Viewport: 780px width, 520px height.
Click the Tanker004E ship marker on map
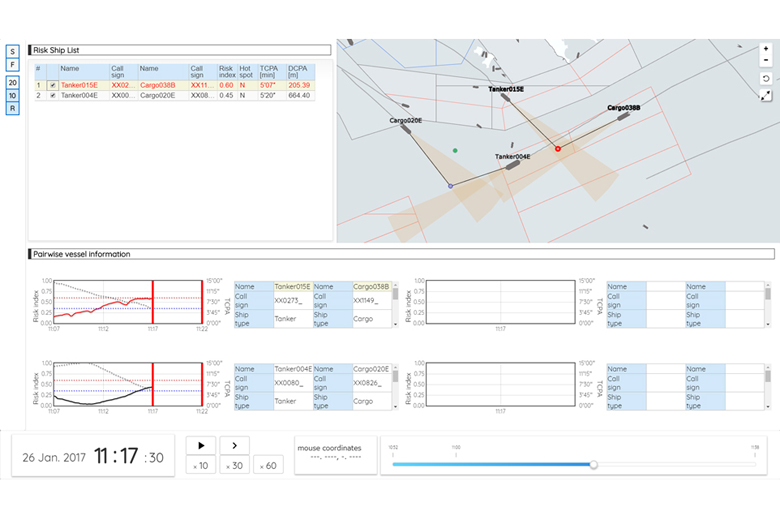pos(511,166)
